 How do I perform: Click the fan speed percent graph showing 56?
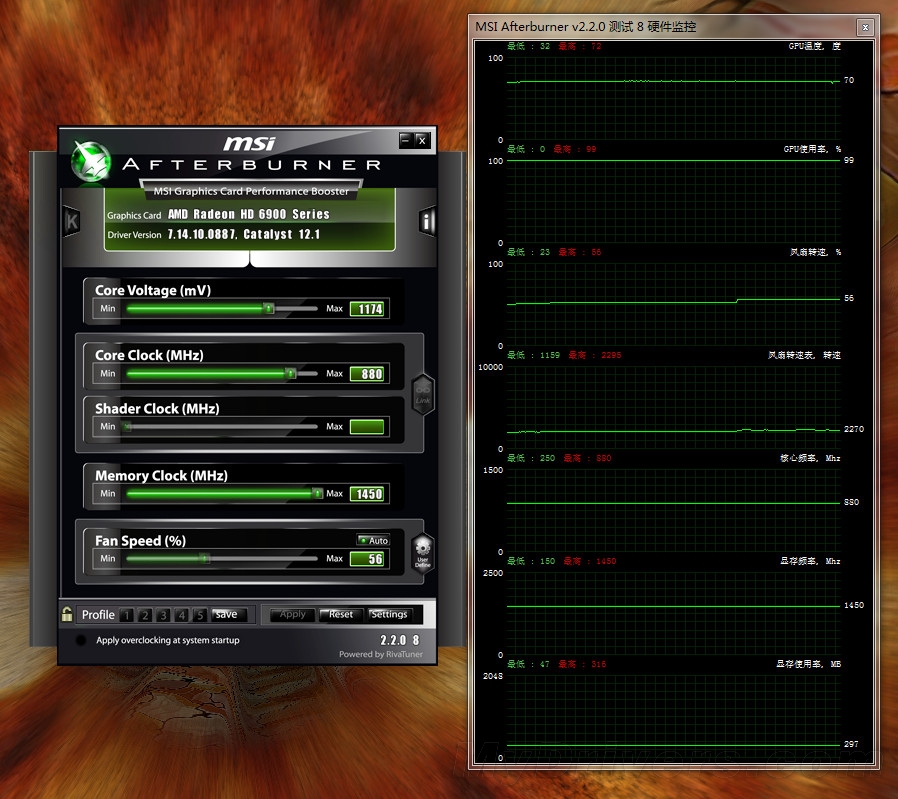(x=674, y=305)
